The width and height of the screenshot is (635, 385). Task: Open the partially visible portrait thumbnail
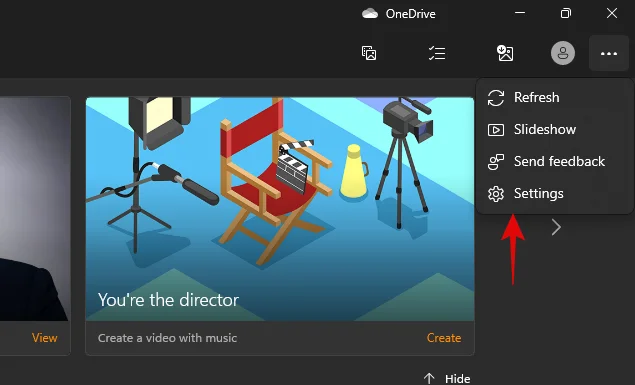[x=34, y=209]
